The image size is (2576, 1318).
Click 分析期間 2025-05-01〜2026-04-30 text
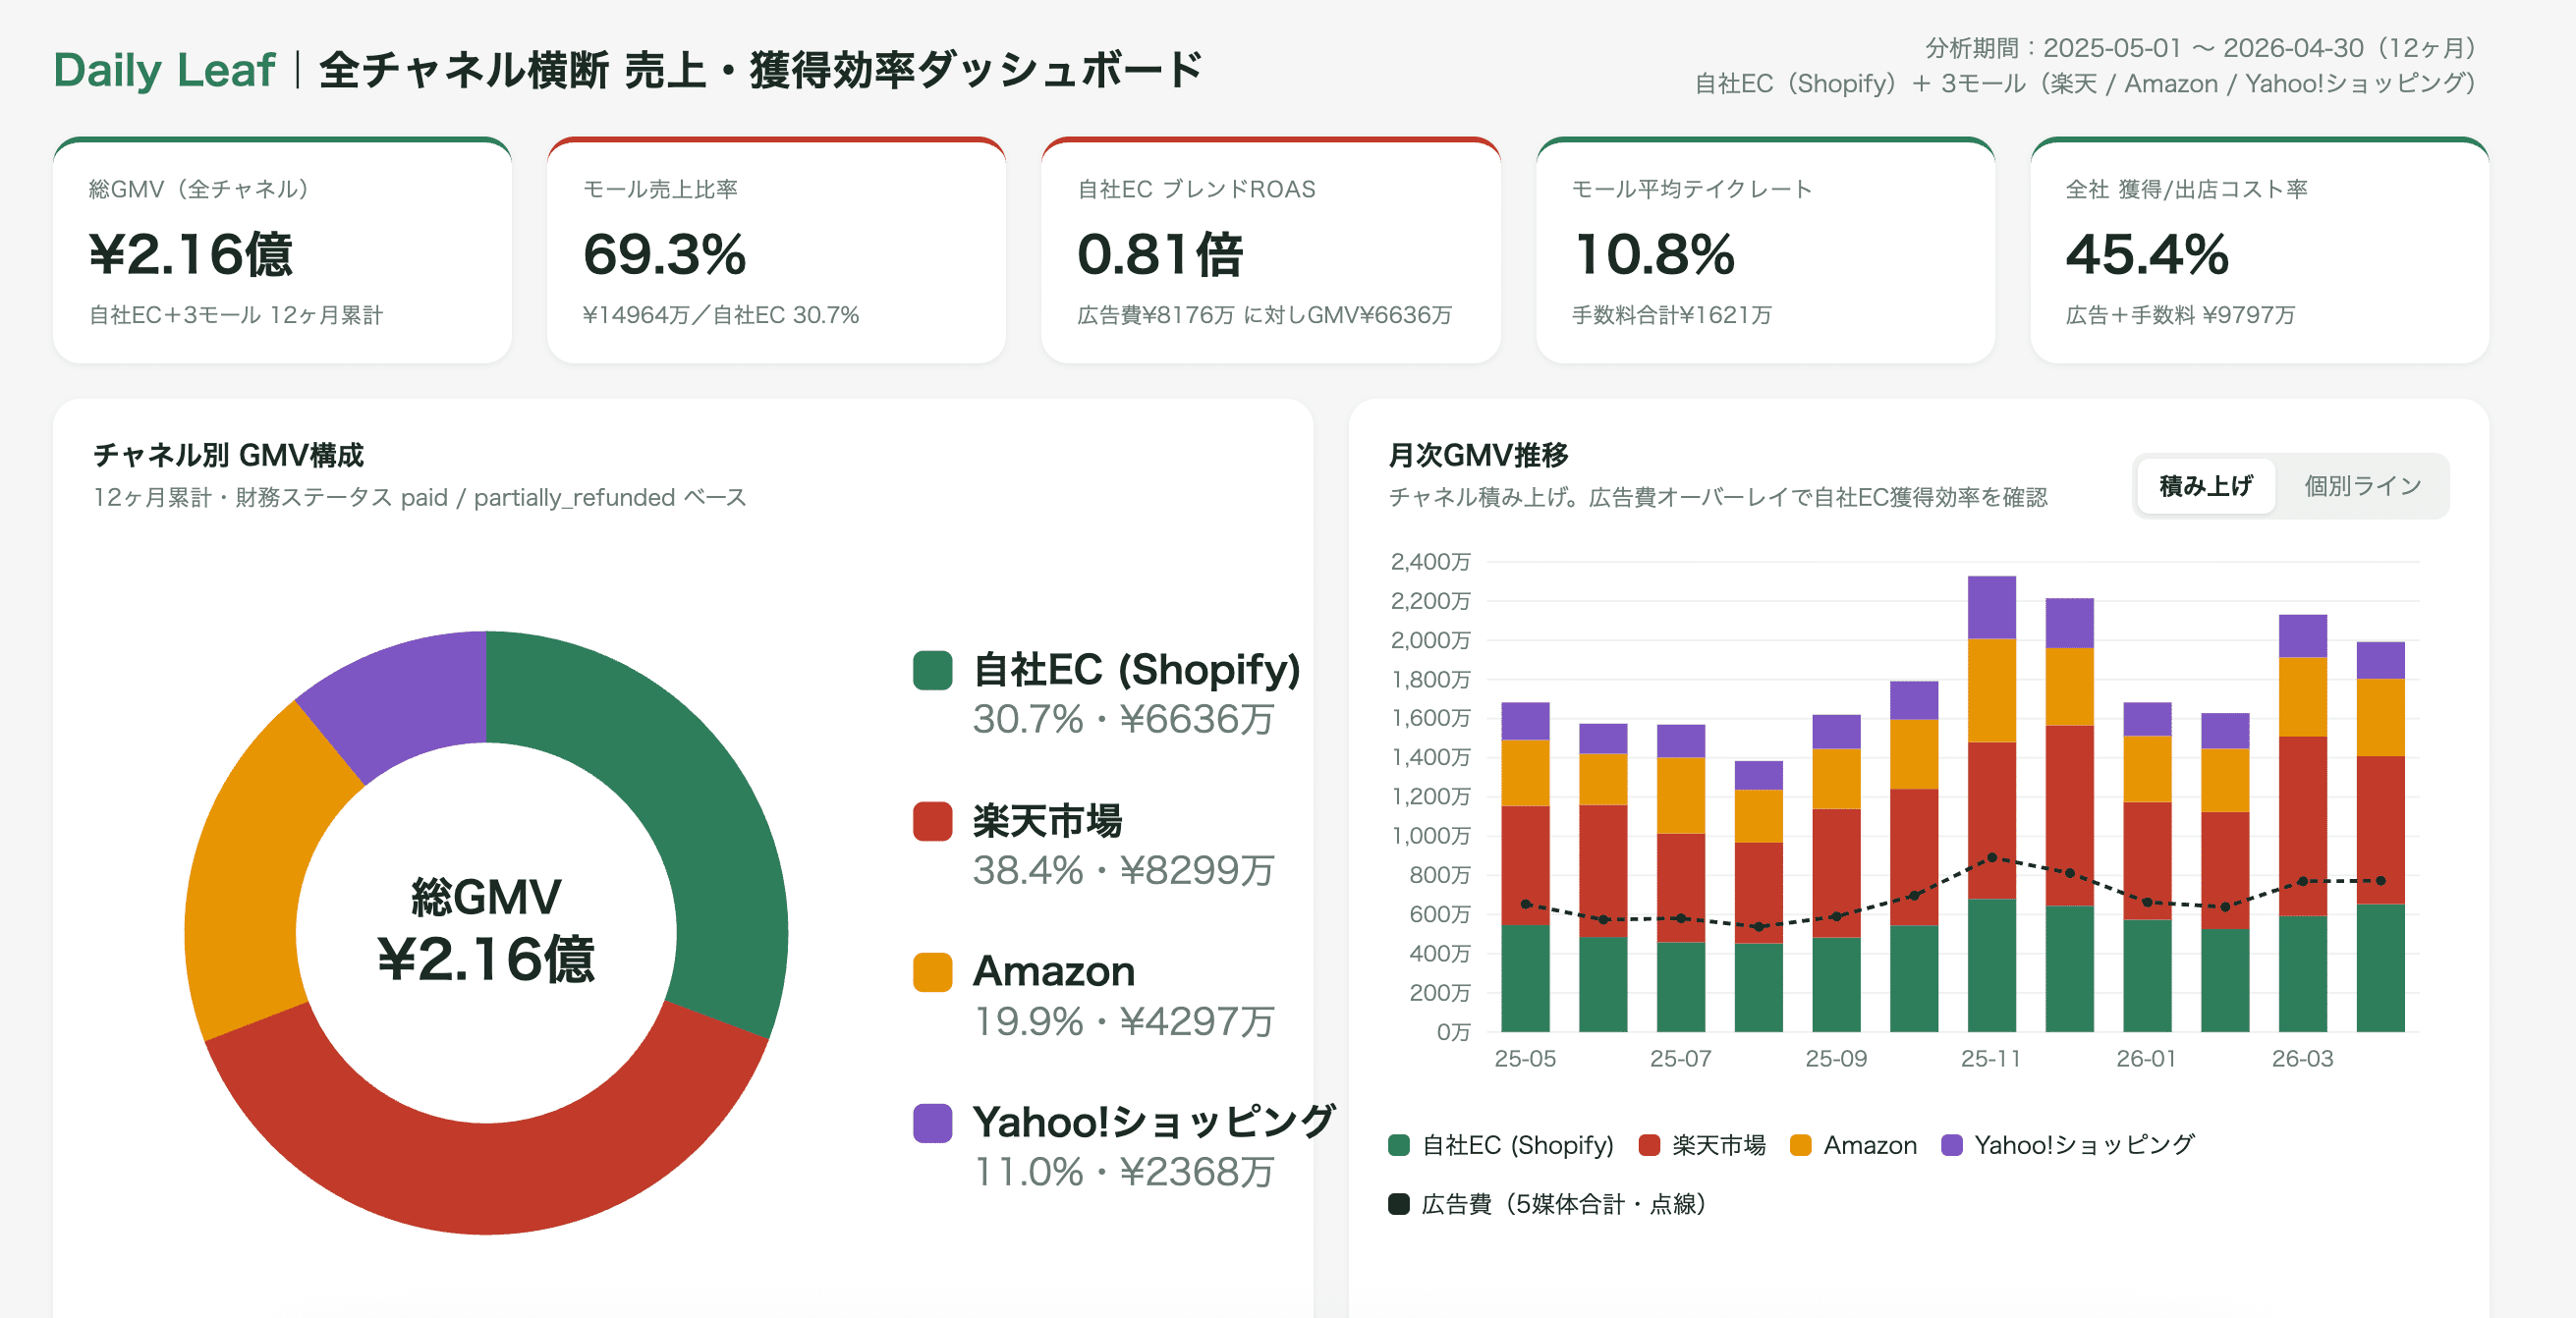[x=2200, y=47]
